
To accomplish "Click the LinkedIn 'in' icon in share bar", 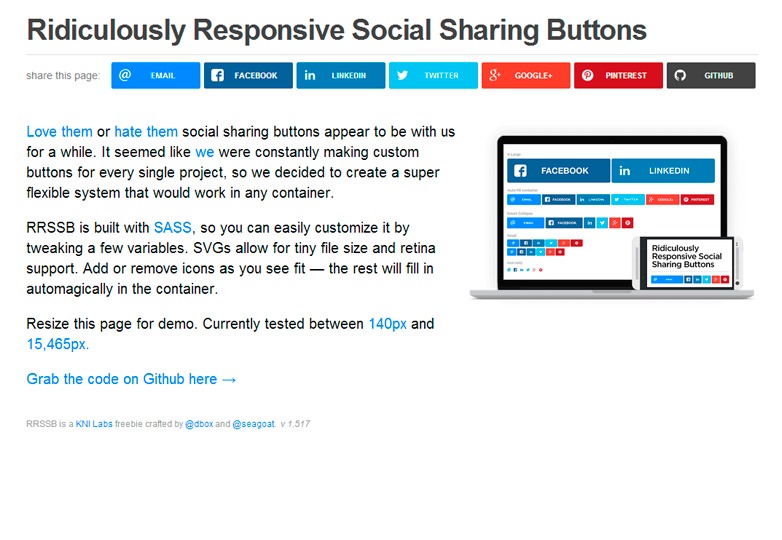I will (310, 75).
